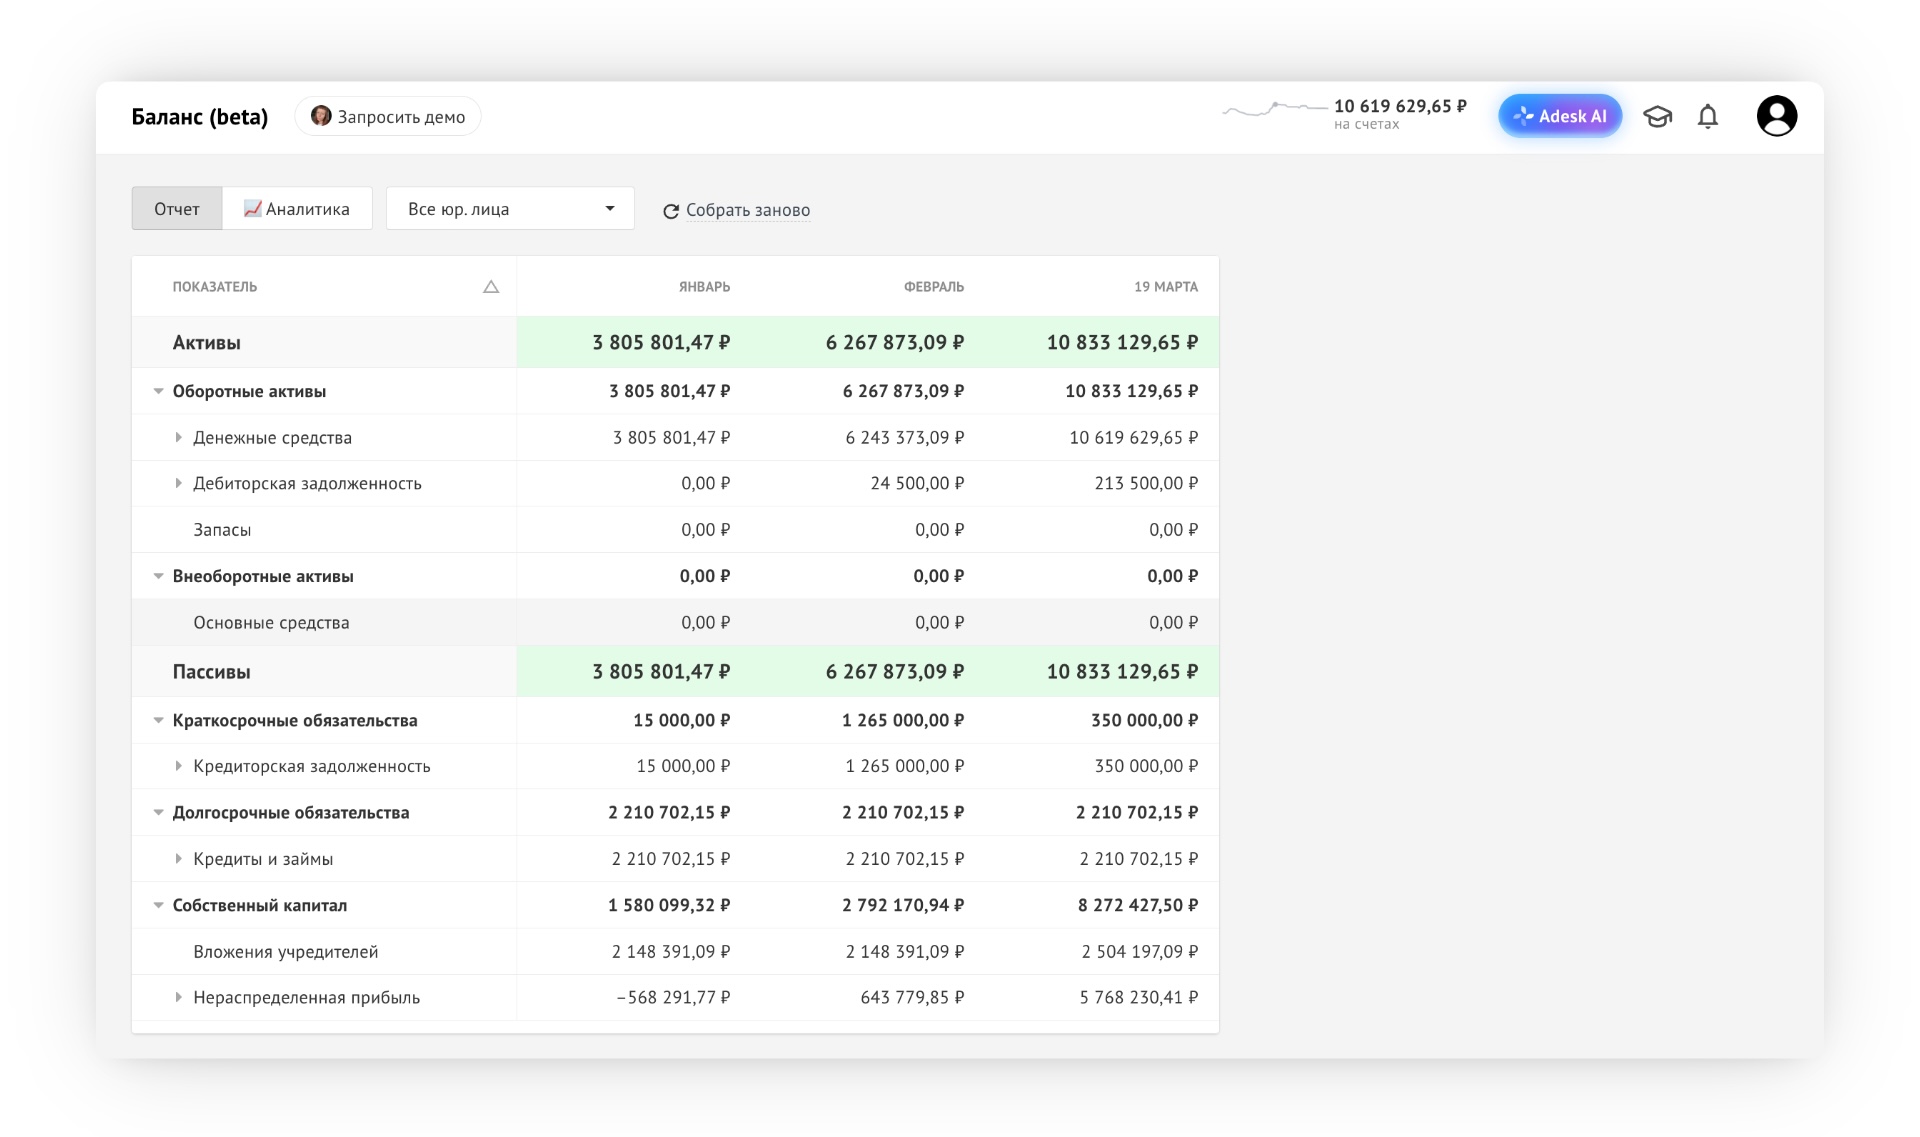This screenshot has height=1137, width=1920.
Task: Select the Отчет tab
Action: point(177,208)
